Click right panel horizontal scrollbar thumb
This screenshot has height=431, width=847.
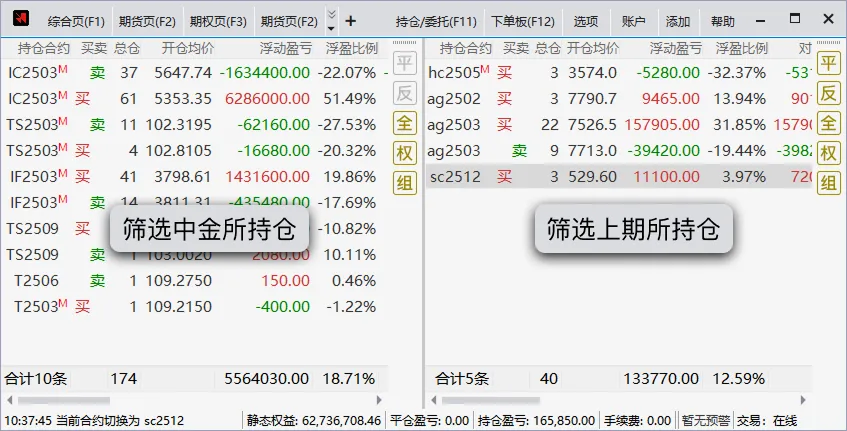(x=490, y=401)
